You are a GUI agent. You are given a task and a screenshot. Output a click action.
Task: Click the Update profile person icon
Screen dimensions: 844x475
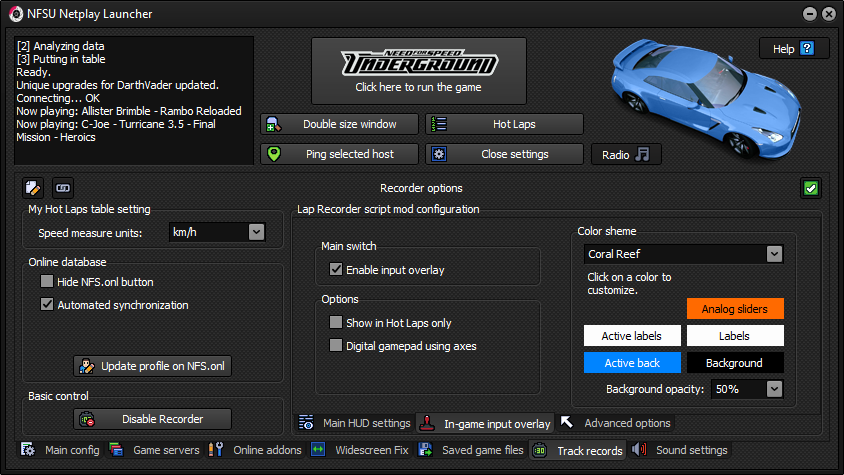tap(87, 366)
